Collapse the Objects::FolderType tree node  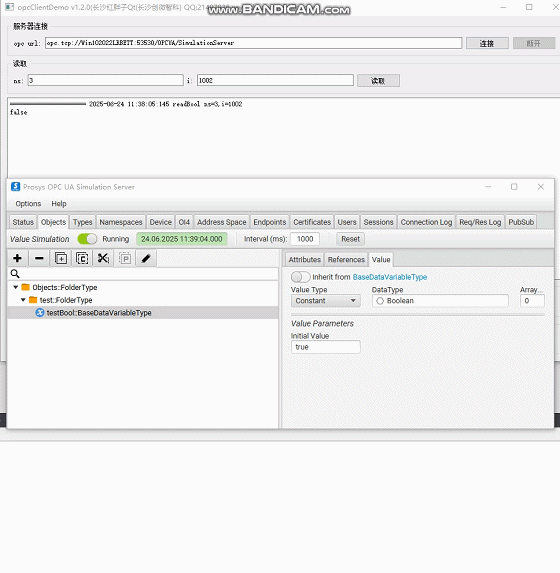click(x=15, y=287)
